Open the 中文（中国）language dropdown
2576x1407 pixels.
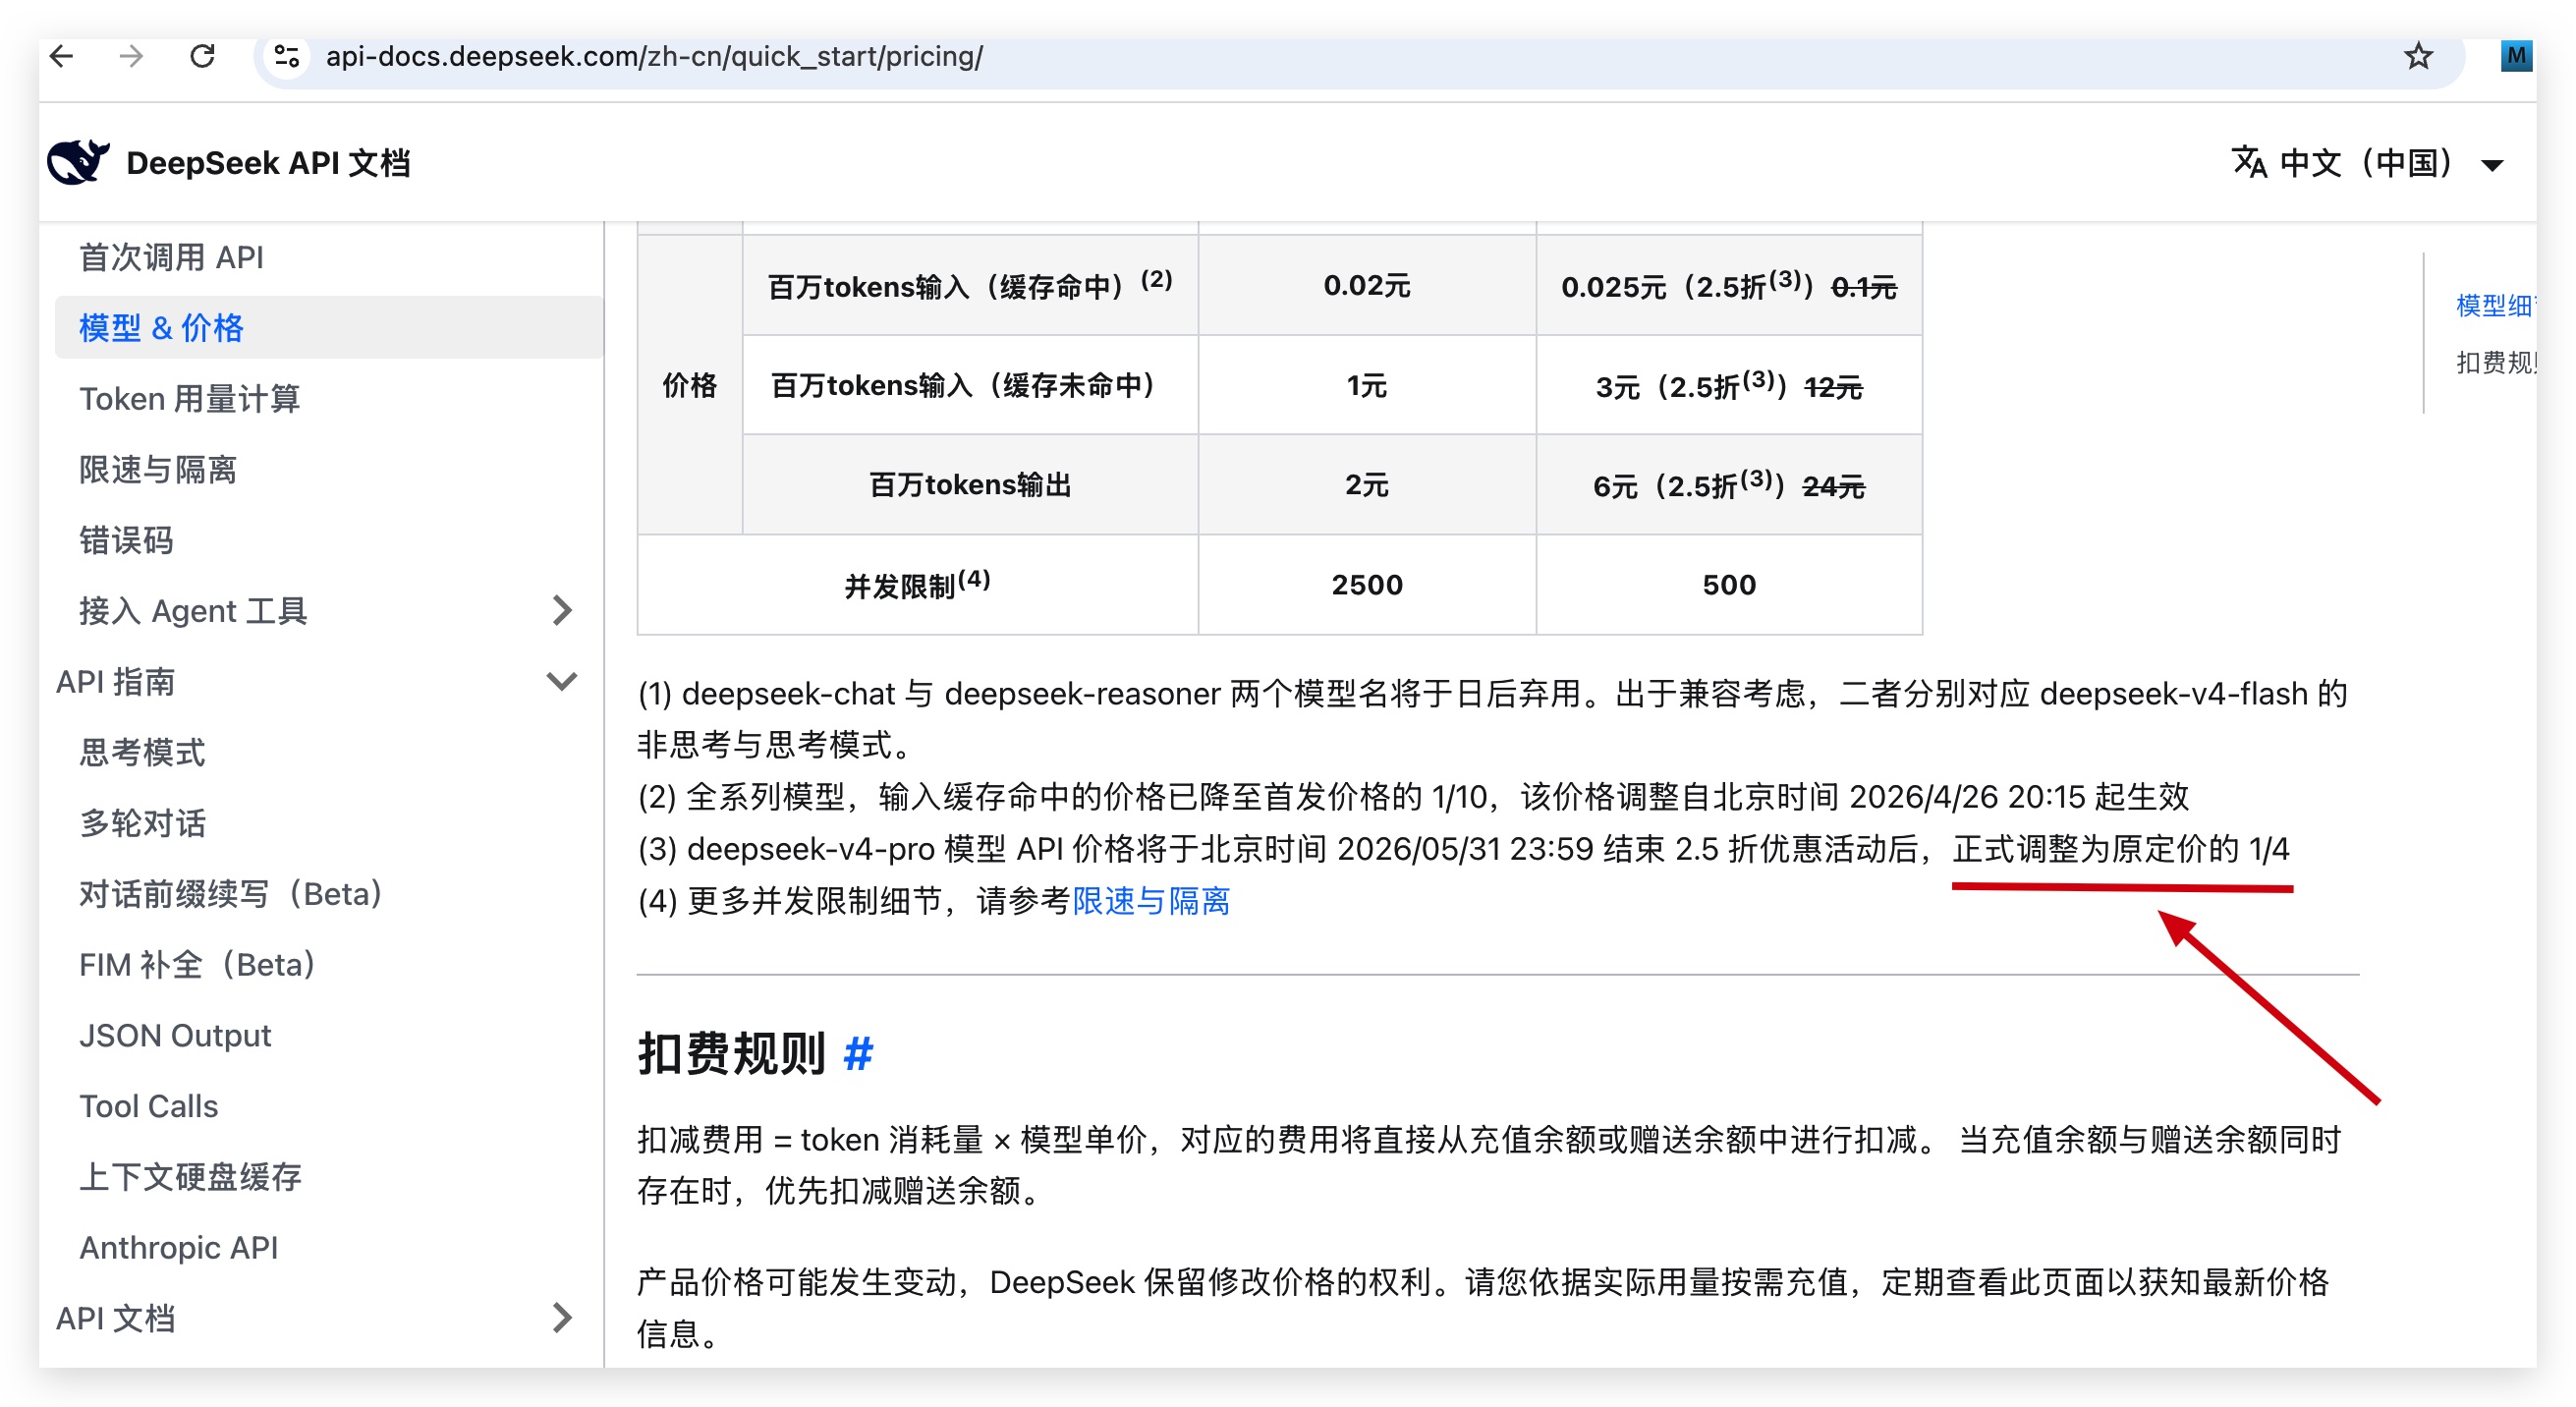click(x=2370, y=162)
